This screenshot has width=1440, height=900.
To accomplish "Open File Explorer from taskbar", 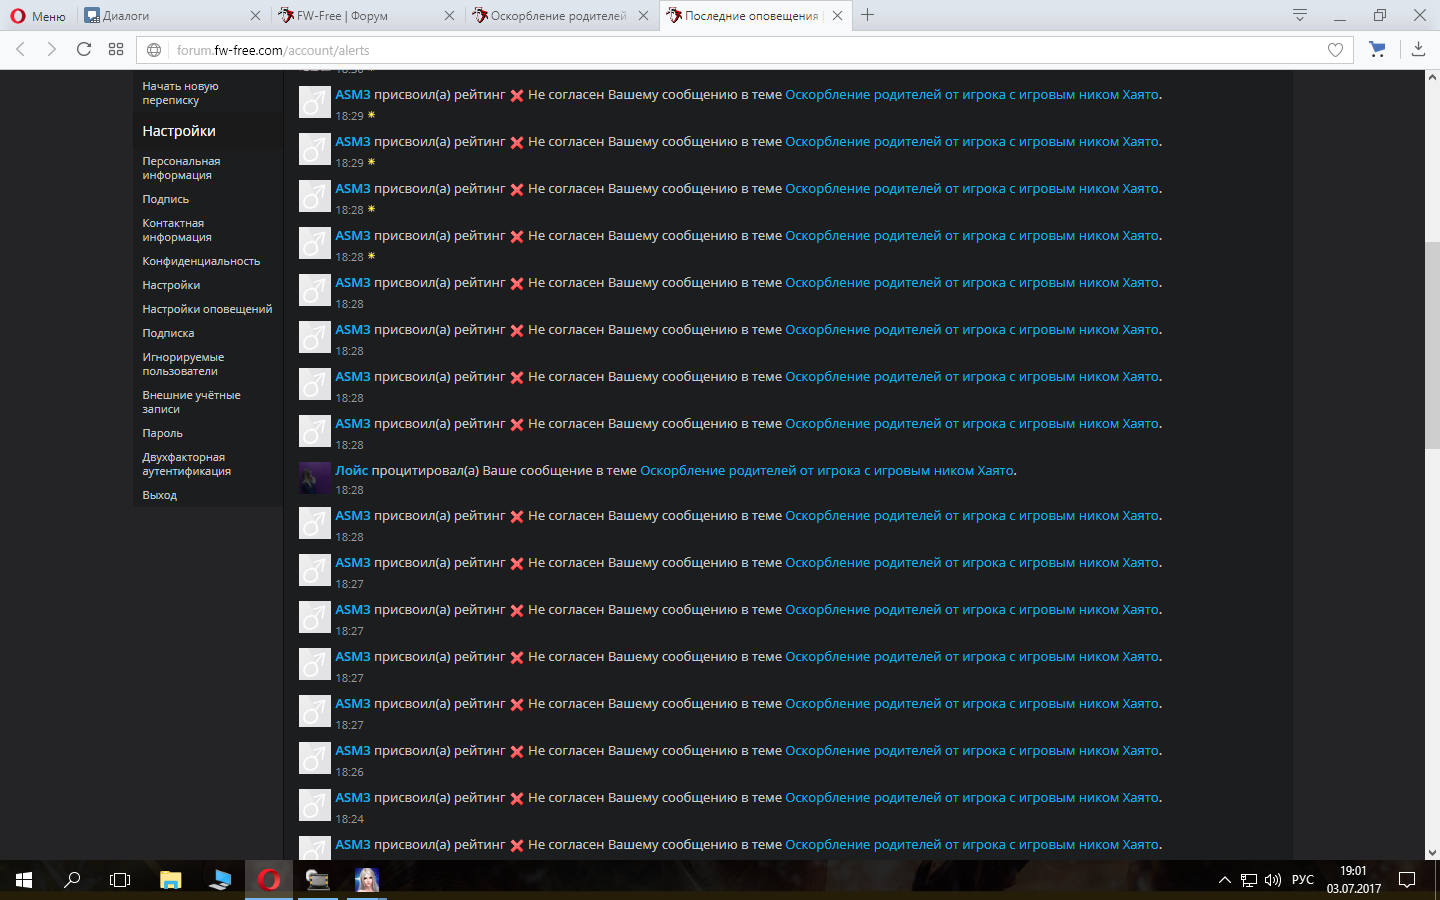I will (x=170, y=880).
